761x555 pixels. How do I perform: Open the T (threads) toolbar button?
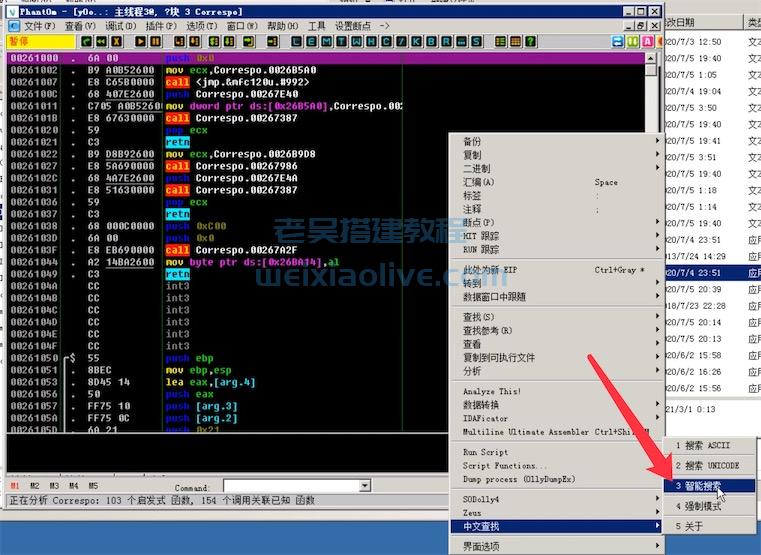pyautogui.click(x=343, y=41)
